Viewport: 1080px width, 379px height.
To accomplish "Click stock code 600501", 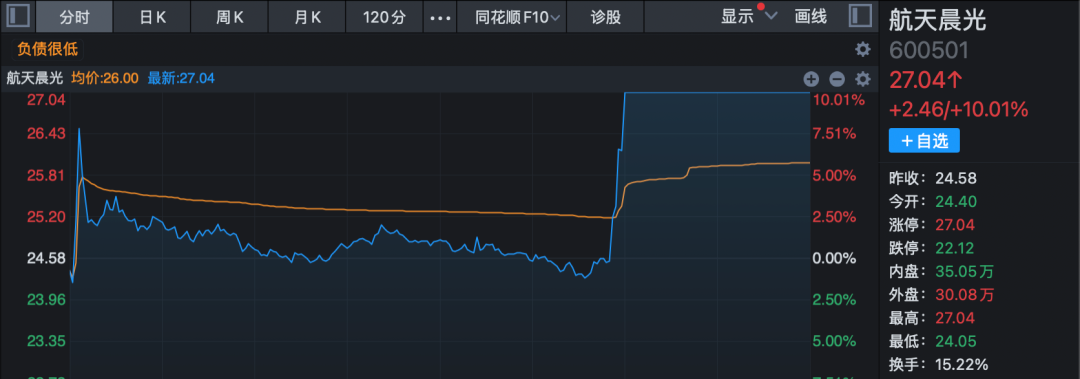I will [x=928, y=50].
